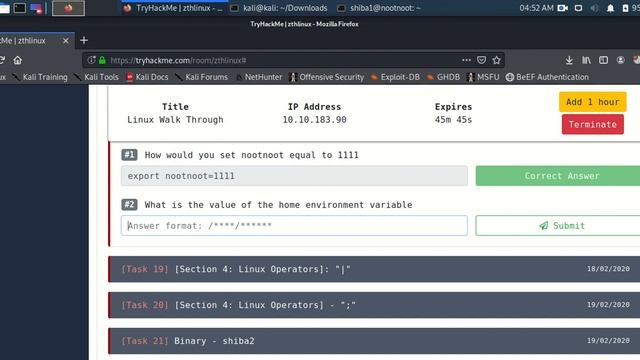Image resolution: width=640 pixels, height=360 pixels.
Task: Focus the question #2 answer input
Action: click(x=294, y=226)
